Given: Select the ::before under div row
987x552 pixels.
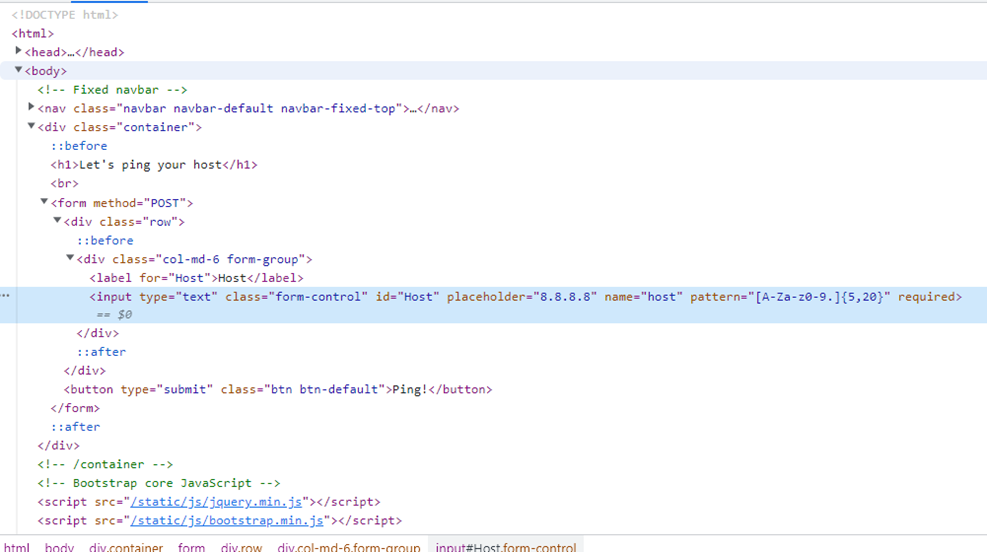Looking at the screenshot, I should [105, 240].
